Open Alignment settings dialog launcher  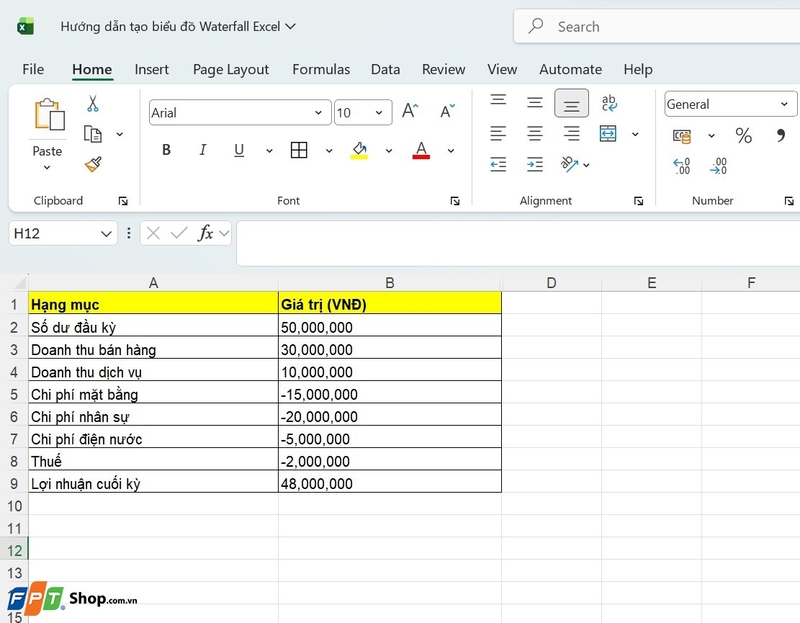[x=638, y=201]
